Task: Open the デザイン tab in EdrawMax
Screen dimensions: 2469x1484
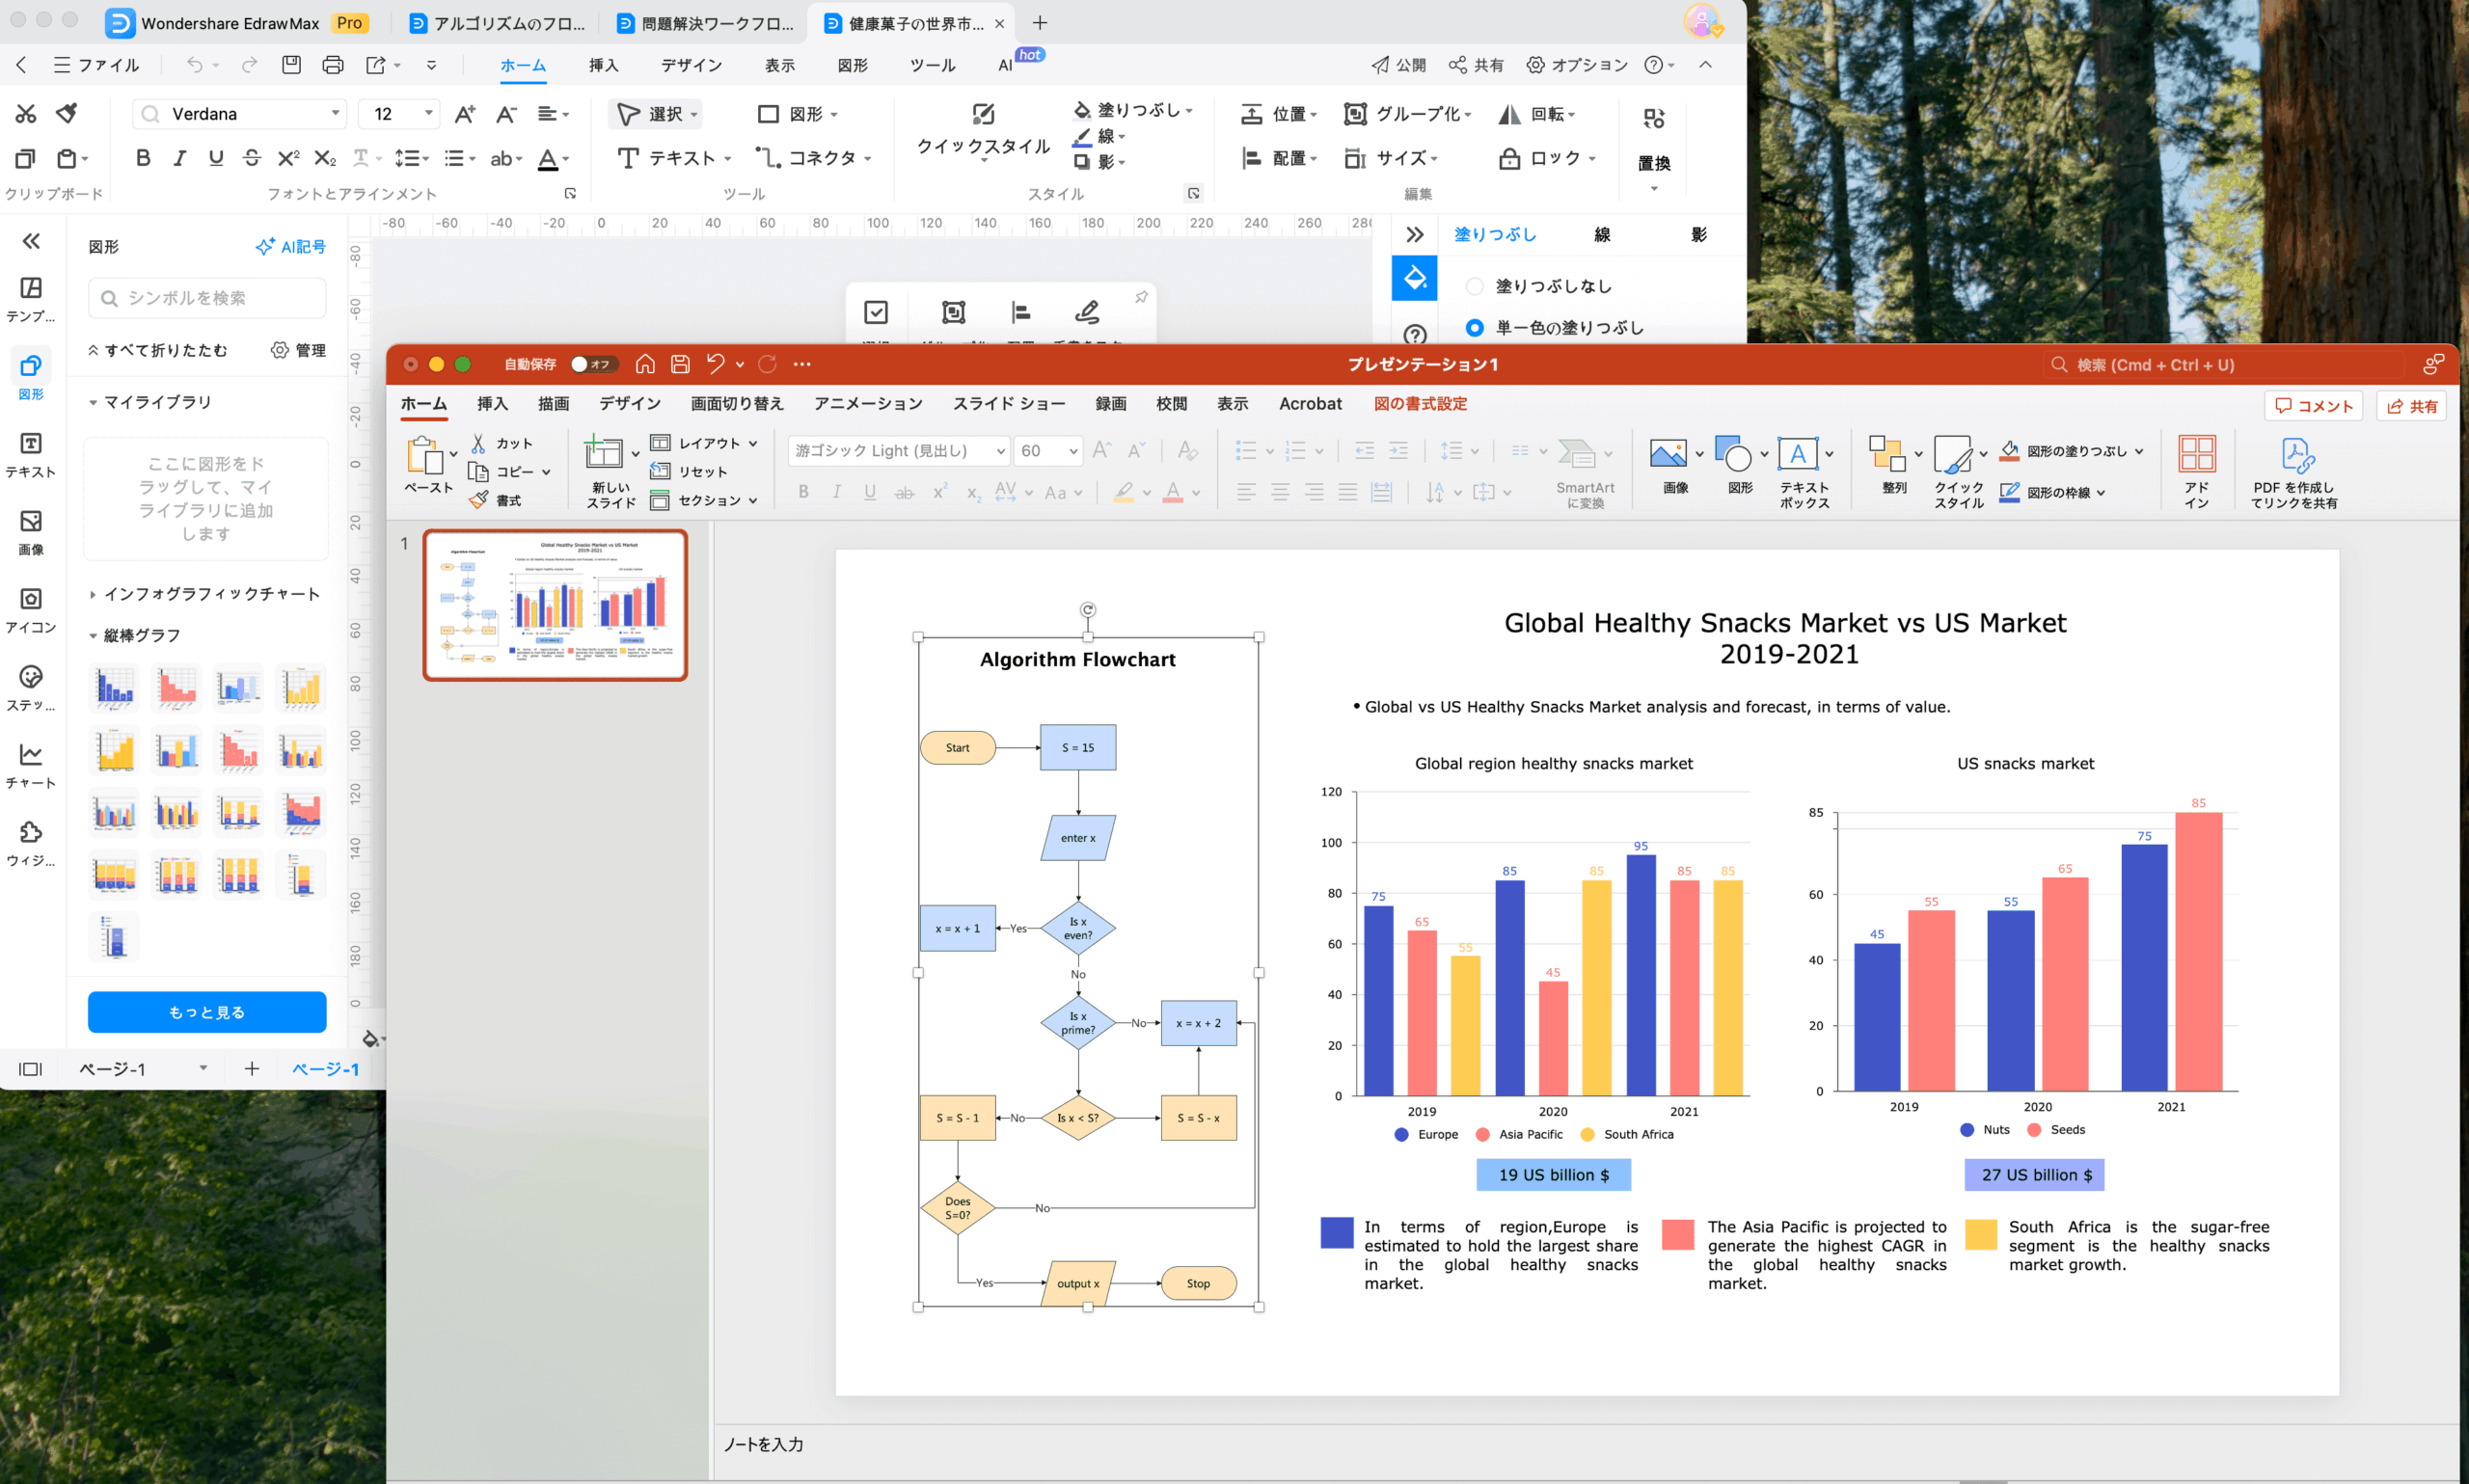Action: 690,65
